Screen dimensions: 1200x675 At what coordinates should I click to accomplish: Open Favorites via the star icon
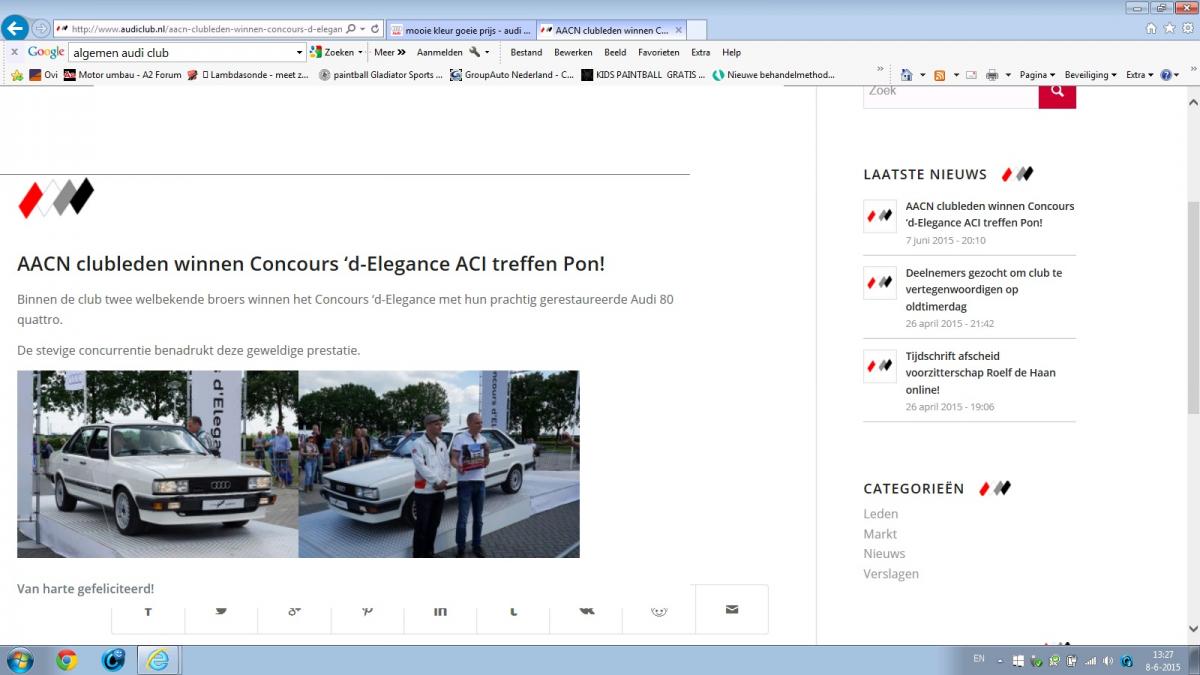[x=1169, y=28]
